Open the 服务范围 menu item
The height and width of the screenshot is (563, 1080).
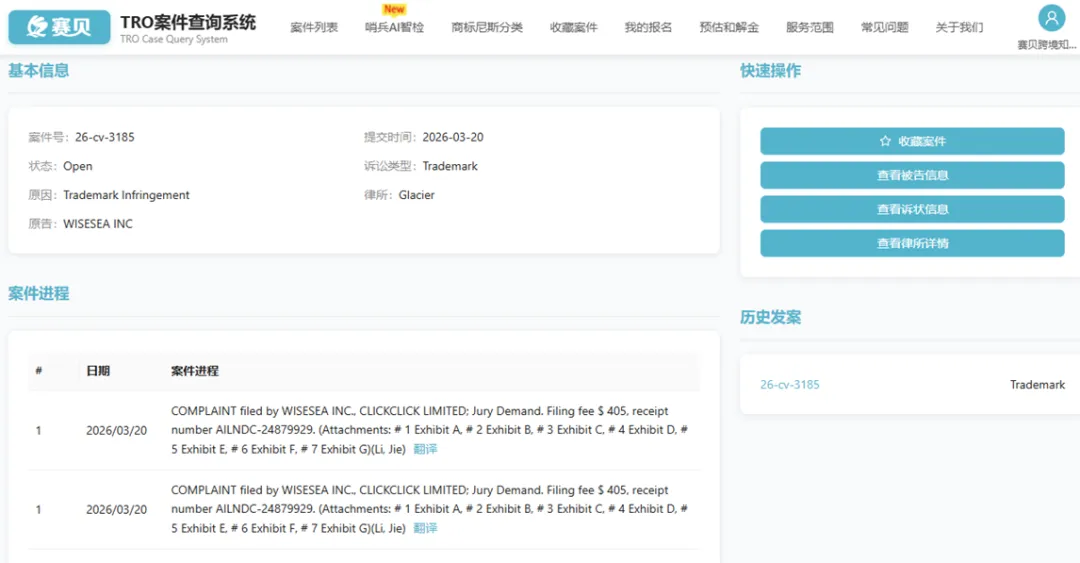810,28
